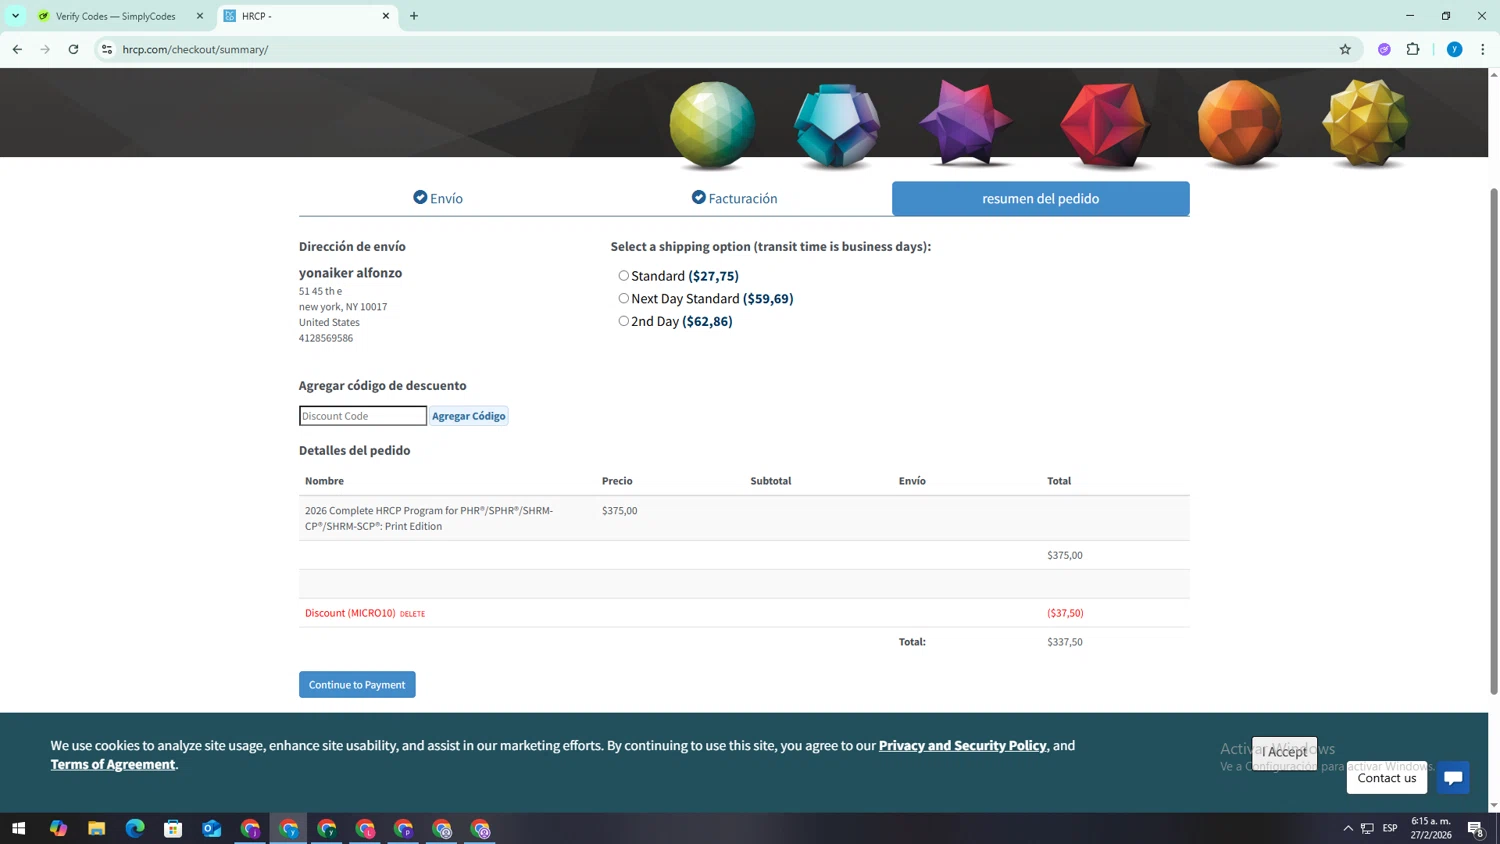This screenshot has height=844, width=1500.
Task: Switch to Chrome window with 'L' profile badge
Action: coord(365,828)
